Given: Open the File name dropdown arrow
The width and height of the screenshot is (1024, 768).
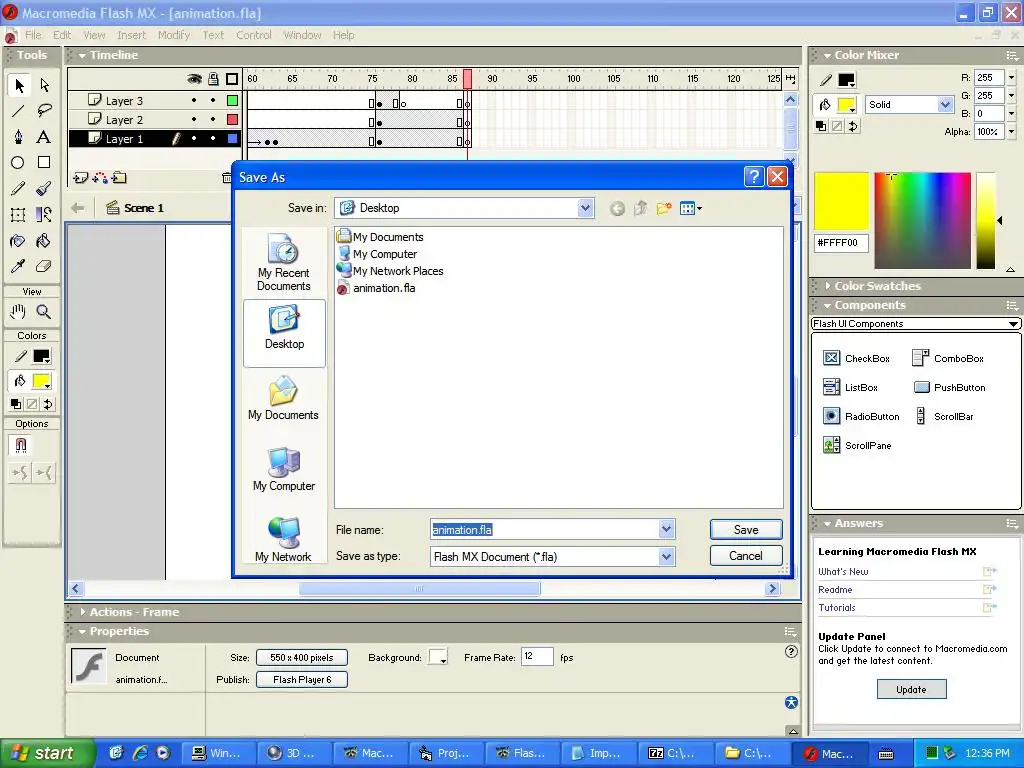Looking at the screenshot, I should pyautogui.click(x=666, y=530).
